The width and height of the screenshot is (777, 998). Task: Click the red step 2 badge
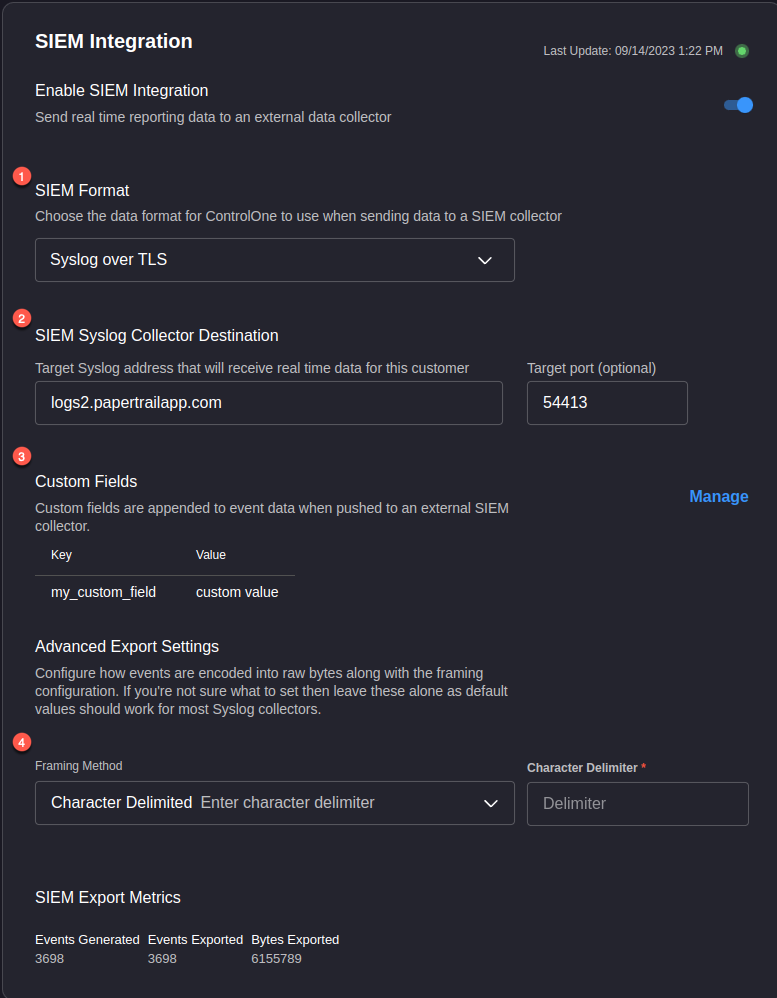(x=22, y=318)
